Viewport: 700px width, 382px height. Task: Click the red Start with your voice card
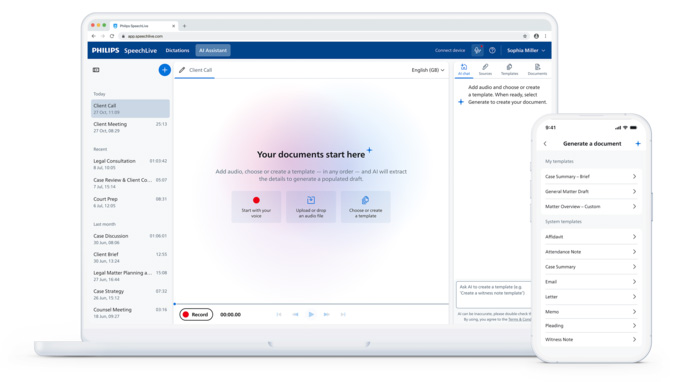[256, 207]
